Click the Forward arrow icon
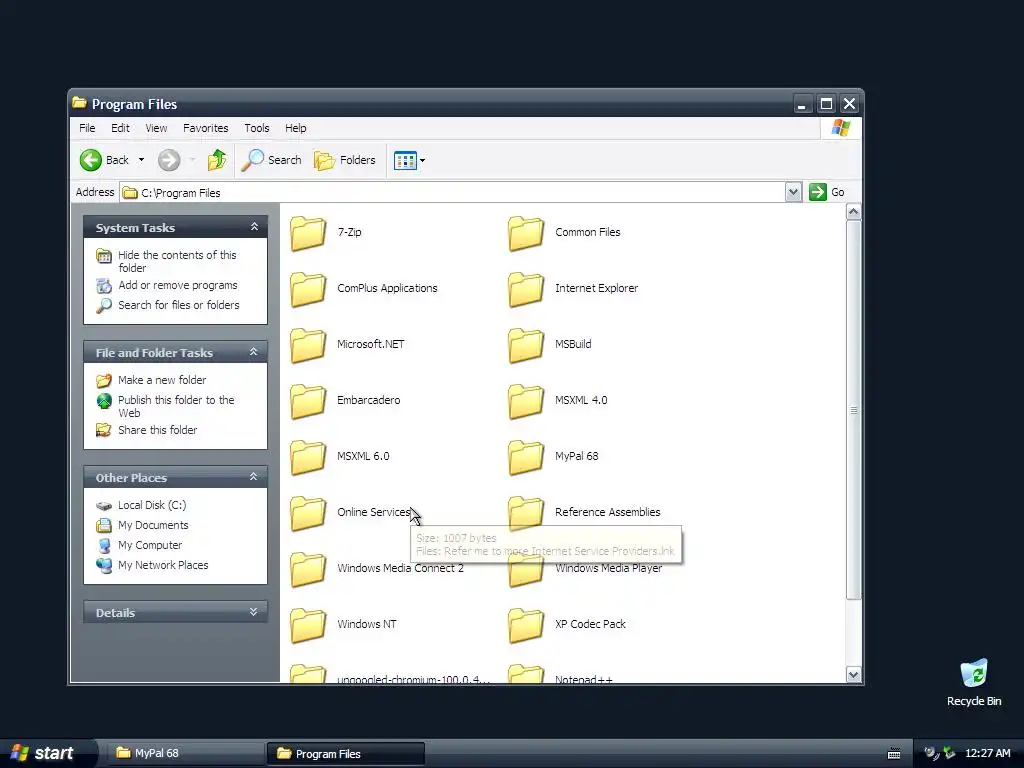Image resolution: width=1024 pixels, height=768 pixels. (169, 160)
